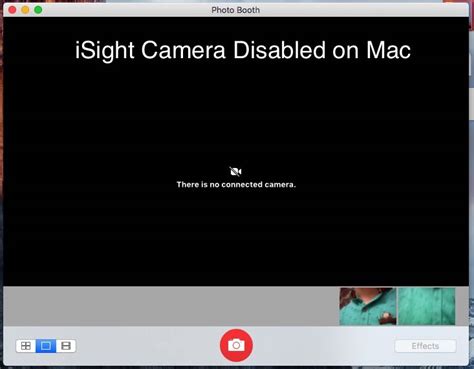Open the last plain green photo thumbnail

tap(427, 306)
